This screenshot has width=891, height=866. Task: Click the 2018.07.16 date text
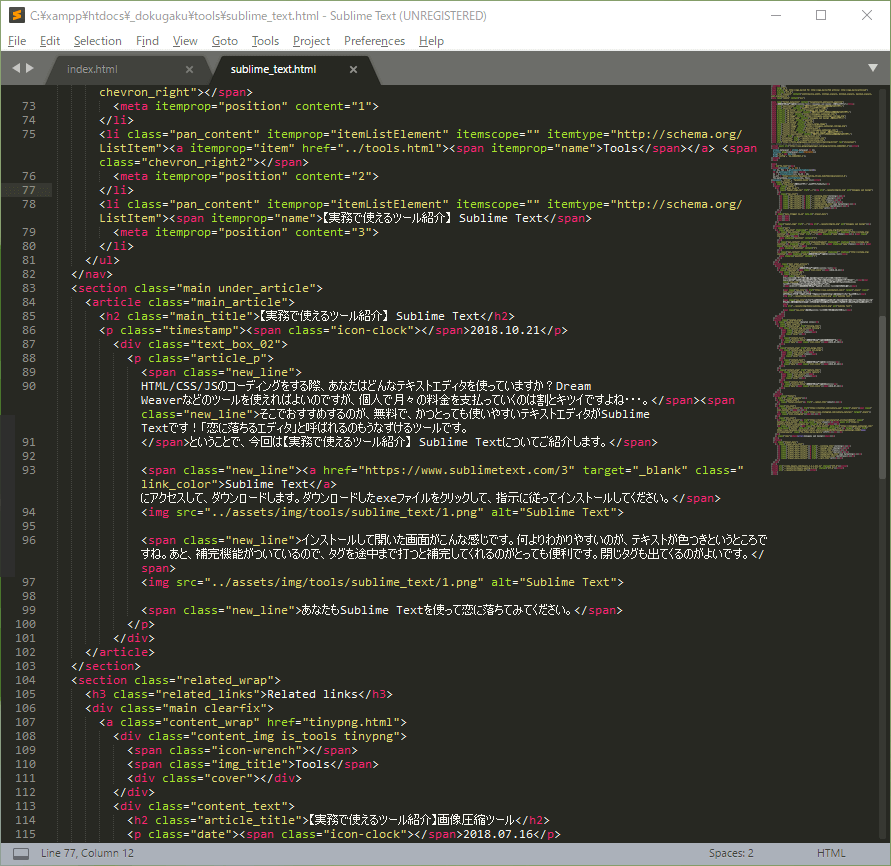498,834
